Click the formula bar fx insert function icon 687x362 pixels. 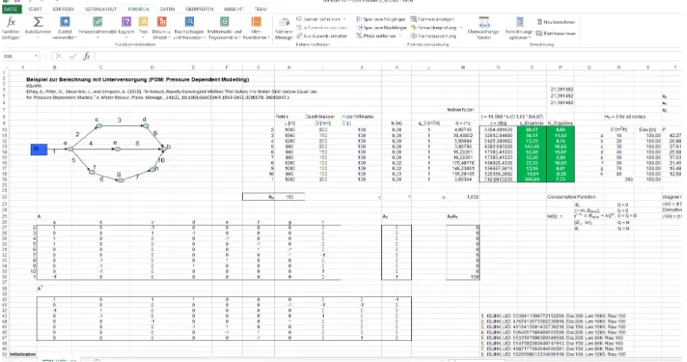click(x=87, y=56)
